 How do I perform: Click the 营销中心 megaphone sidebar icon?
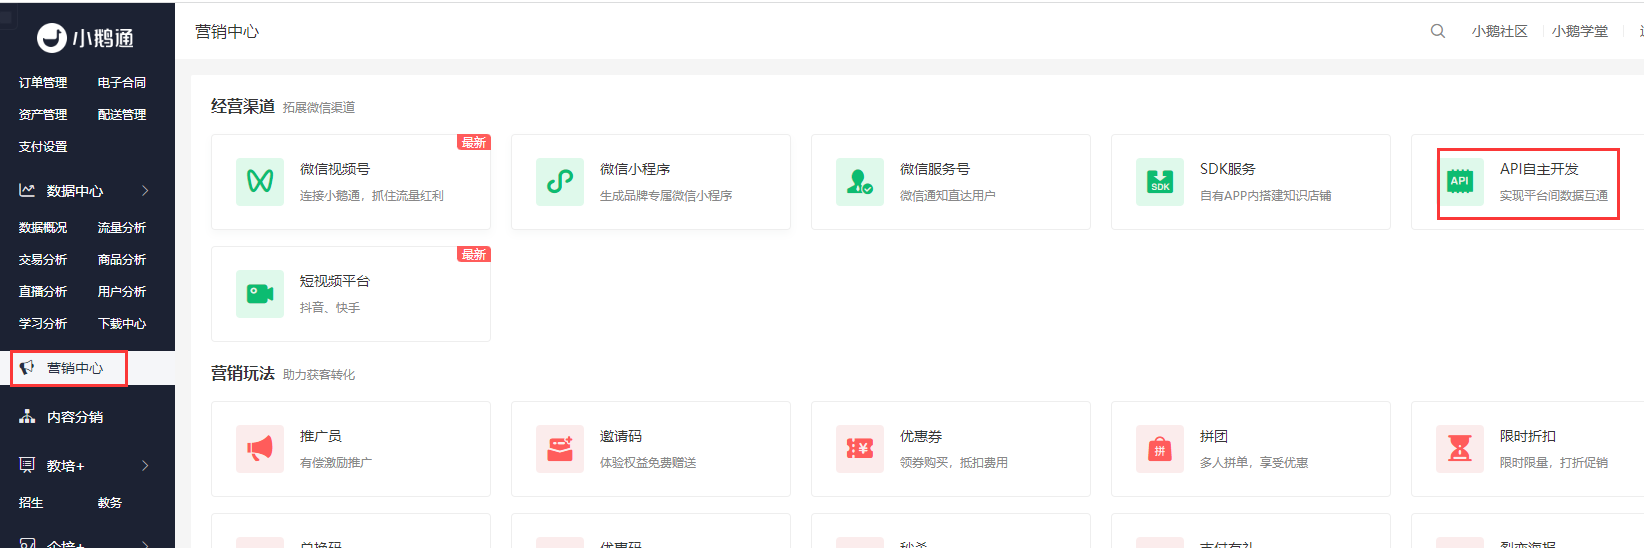tap(27, 368)
